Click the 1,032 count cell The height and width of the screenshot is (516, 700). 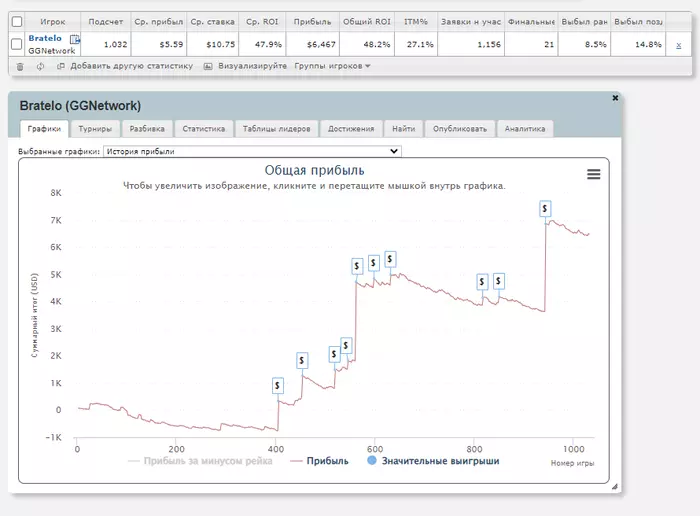click(x=106, y=44)
